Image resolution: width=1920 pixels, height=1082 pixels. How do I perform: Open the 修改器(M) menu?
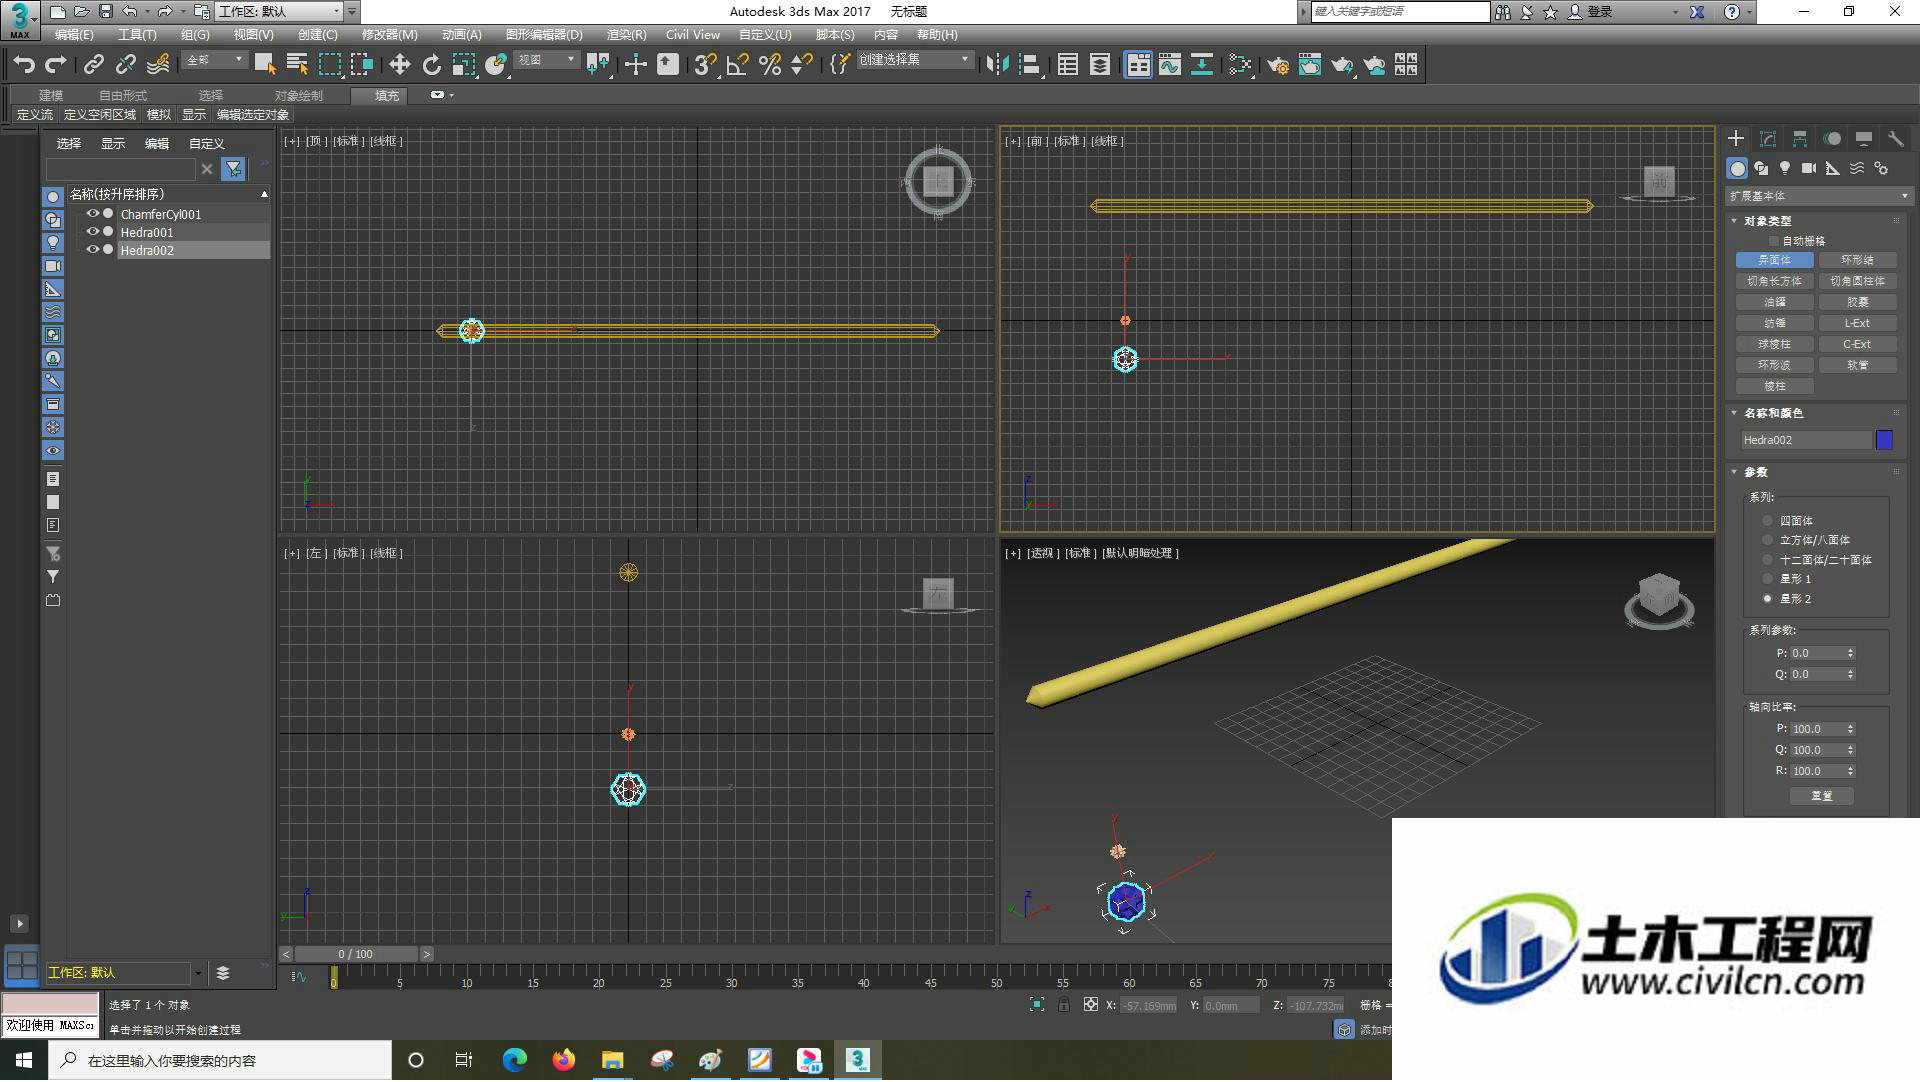click(389, 35)
